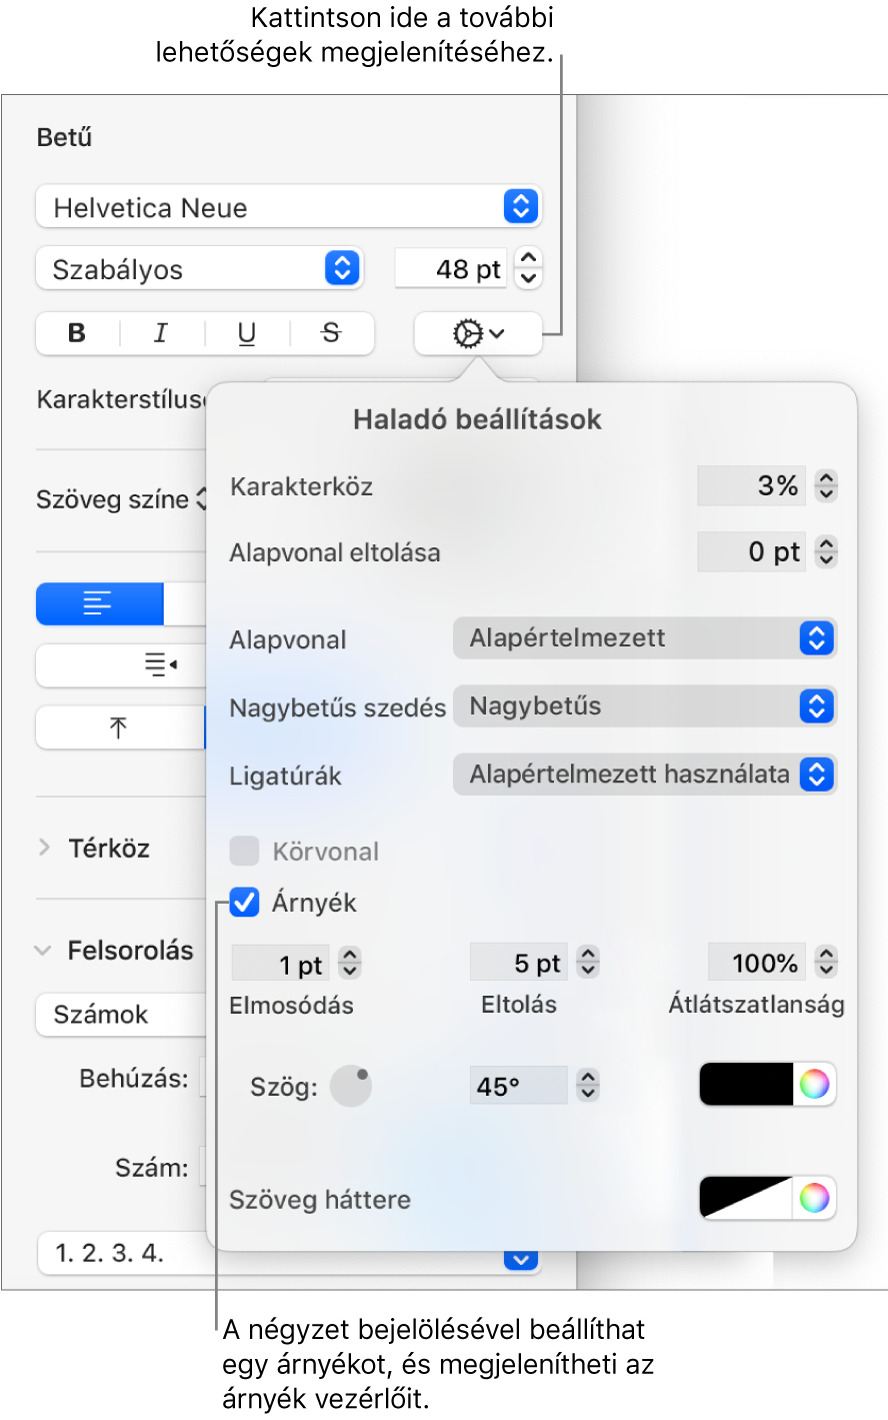The width and height of the screenshot is (888, 1420).
Task: Open the Alapértelmezett baseline dropdown
Action: tap(644, 638)
